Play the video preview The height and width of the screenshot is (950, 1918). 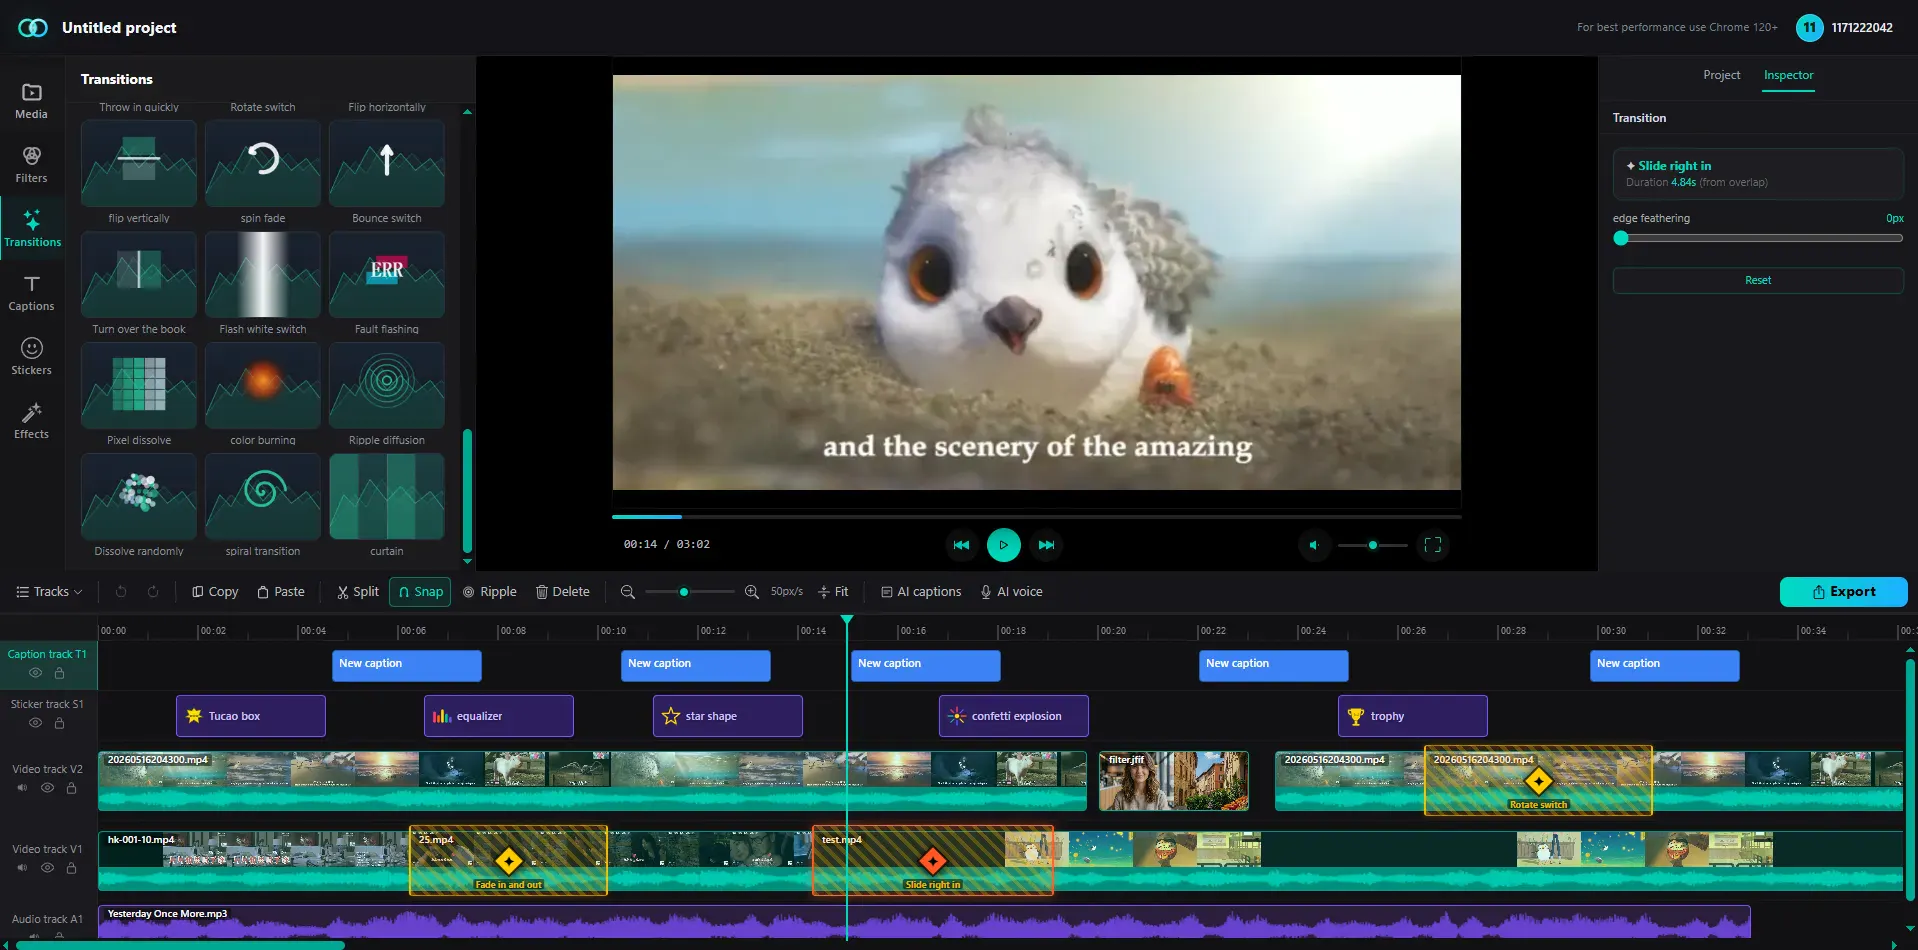[x=1004, y=545]
